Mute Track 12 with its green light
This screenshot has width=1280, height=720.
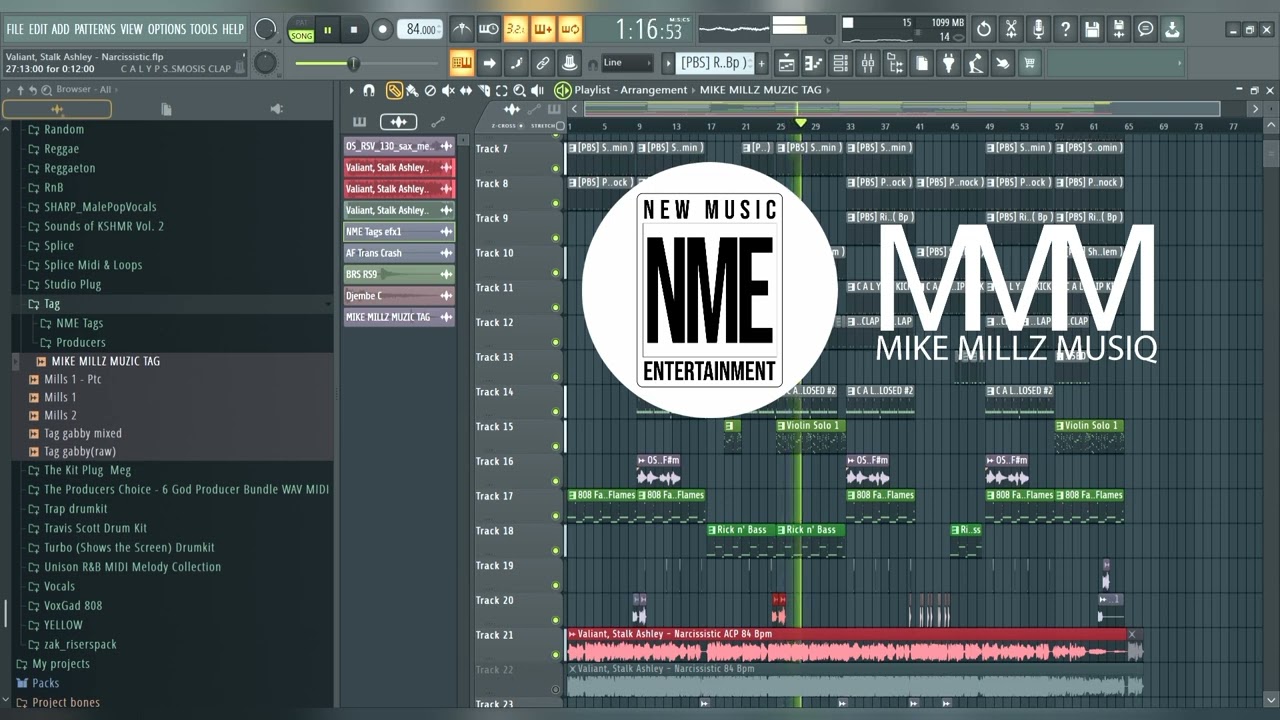[x=556, y=342]
